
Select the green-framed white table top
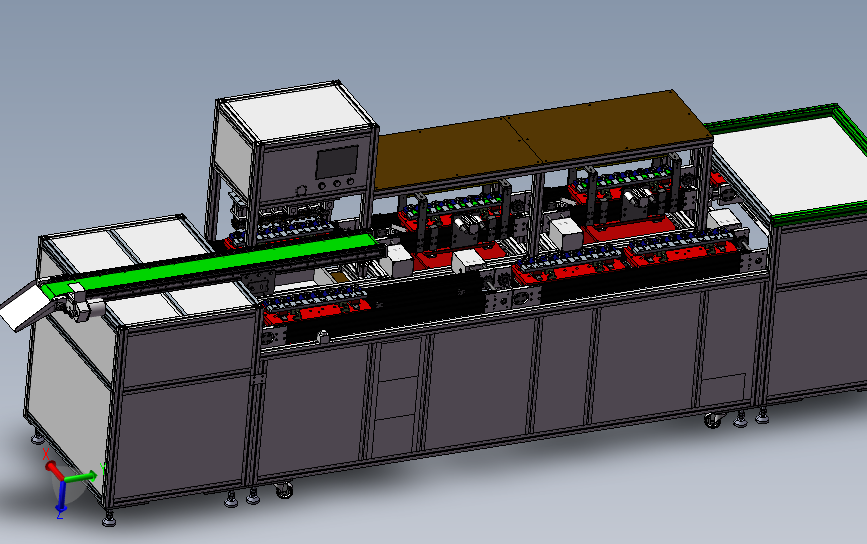(x=791, y=163)
